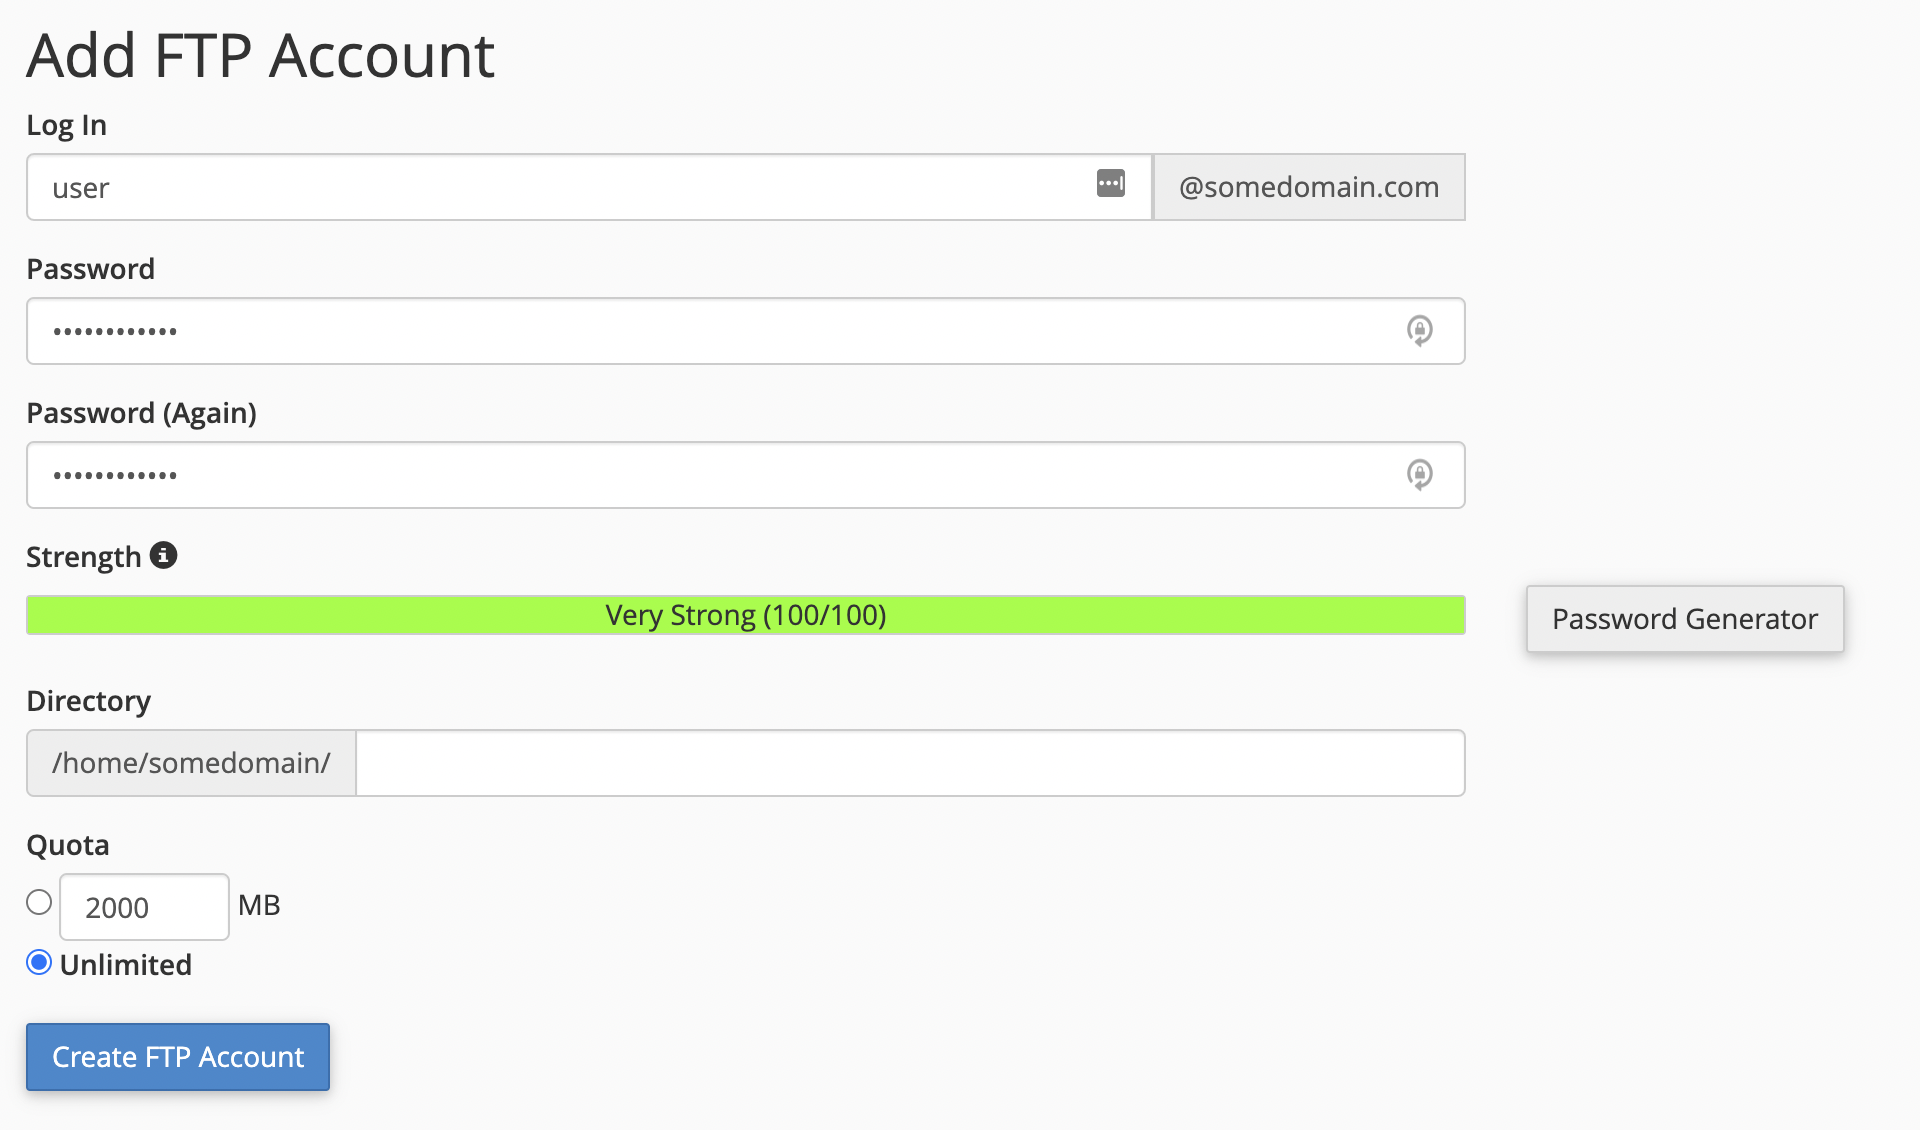Click into the Password (Again) input field
The width and height of the screenshot is (1920, 1130).
[700, 475]
